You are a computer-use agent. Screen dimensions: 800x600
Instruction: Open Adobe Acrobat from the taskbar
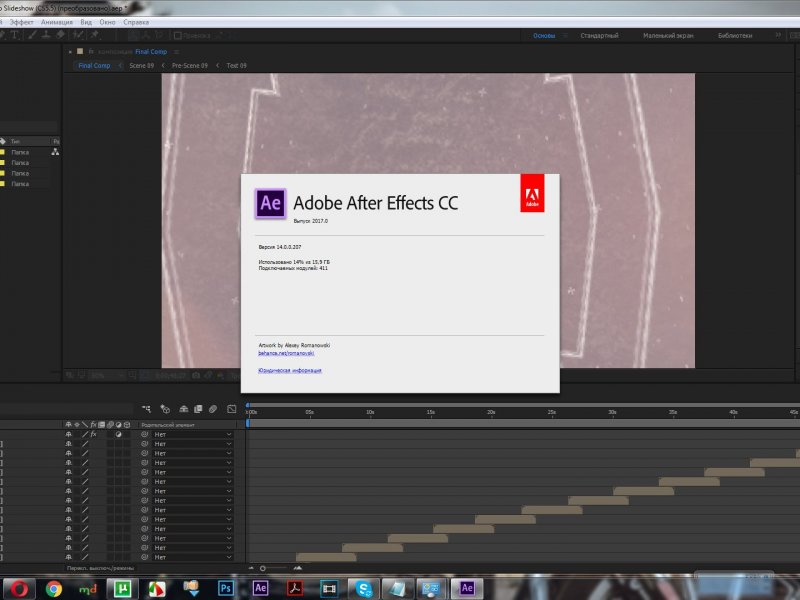[x=294, y=589]
